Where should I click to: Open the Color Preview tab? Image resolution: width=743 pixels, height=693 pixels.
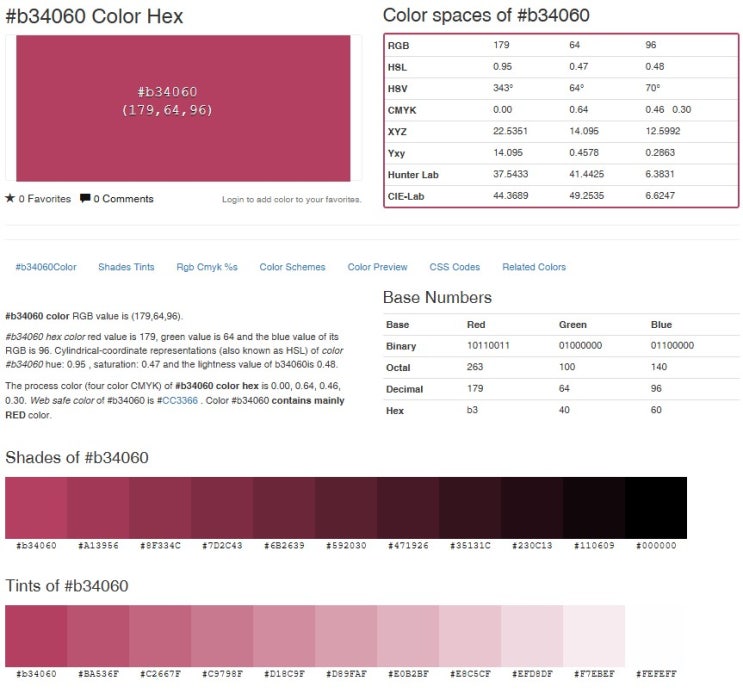point(377,267)
